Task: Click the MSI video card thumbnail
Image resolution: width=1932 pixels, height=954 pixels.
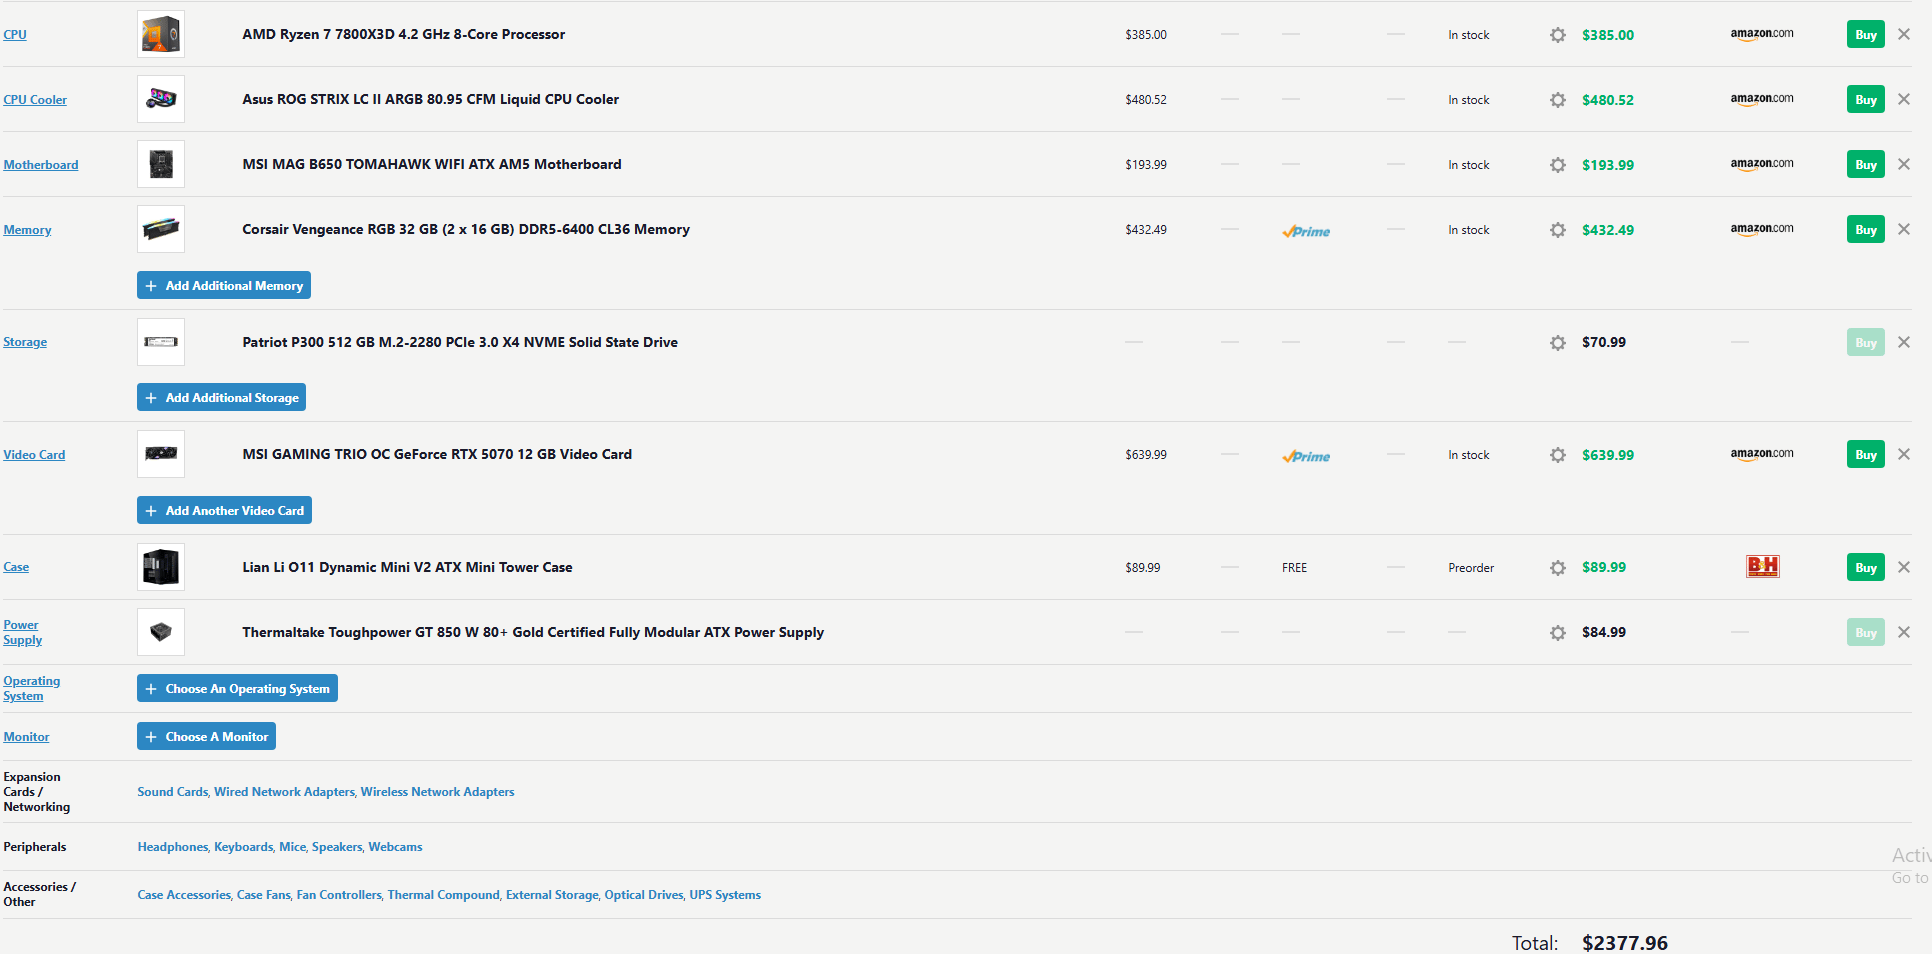Action: (x=161, y=454)
